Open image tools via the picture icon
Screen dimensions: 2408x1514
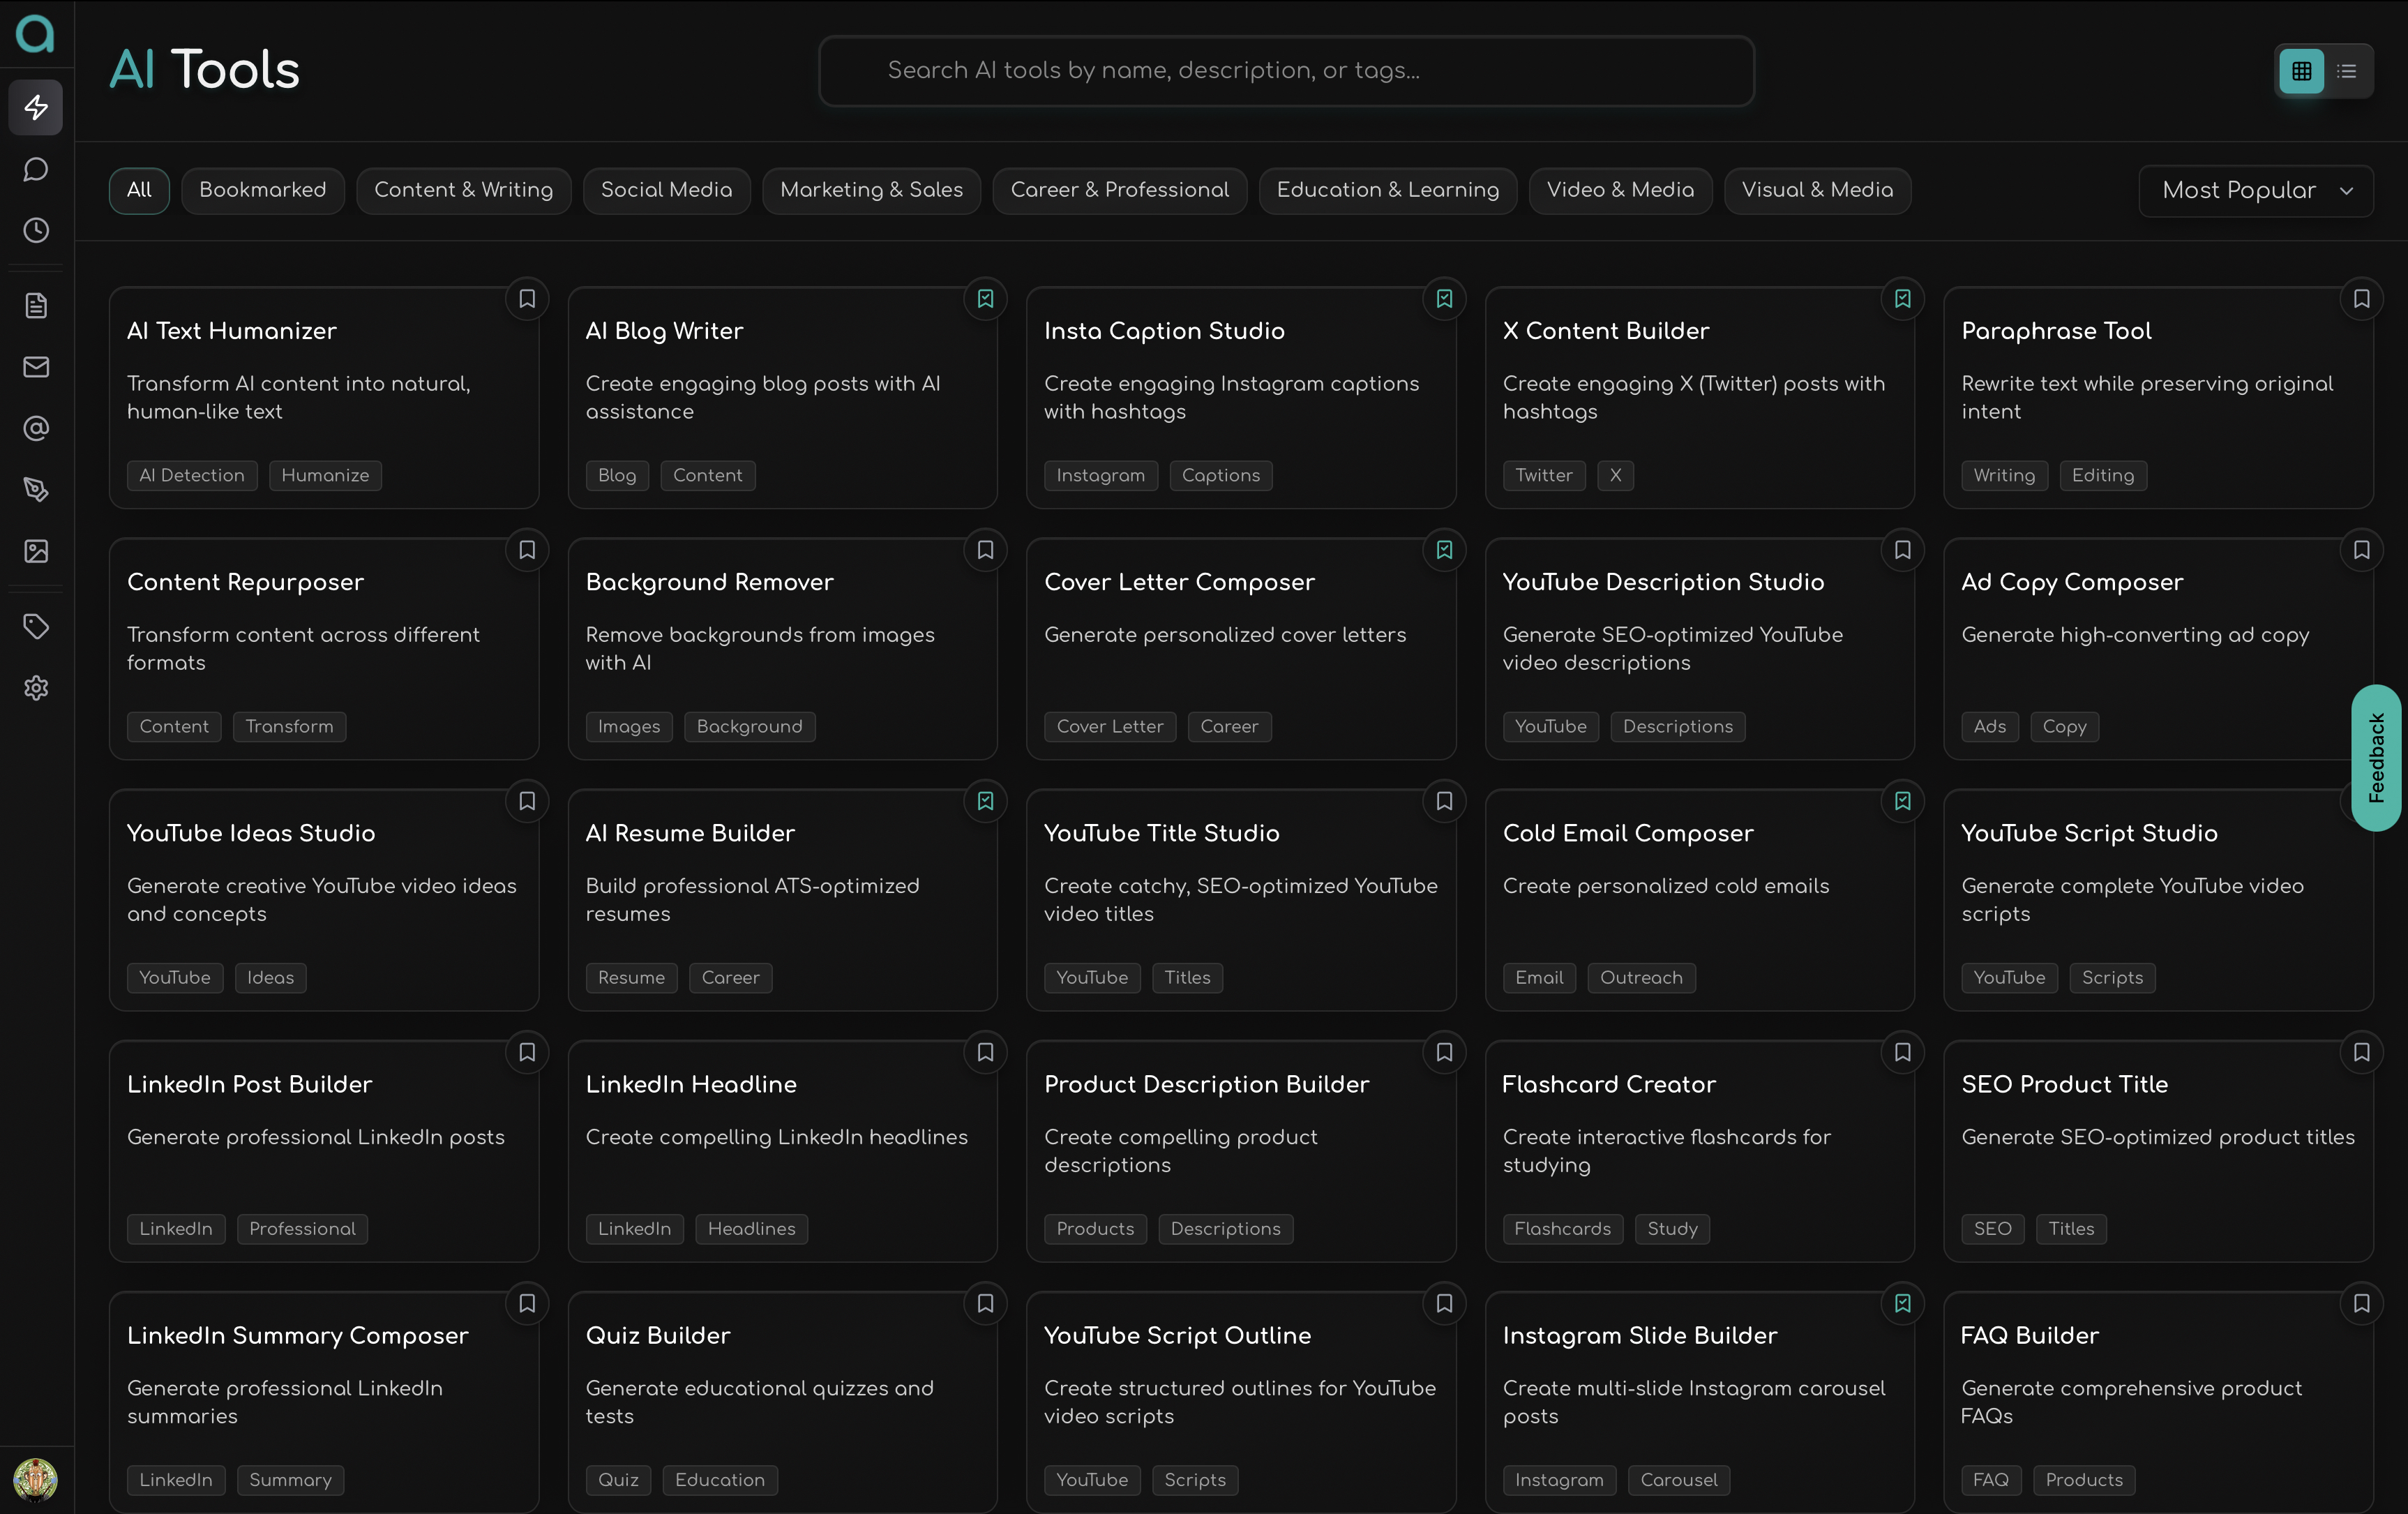[36, 551]
